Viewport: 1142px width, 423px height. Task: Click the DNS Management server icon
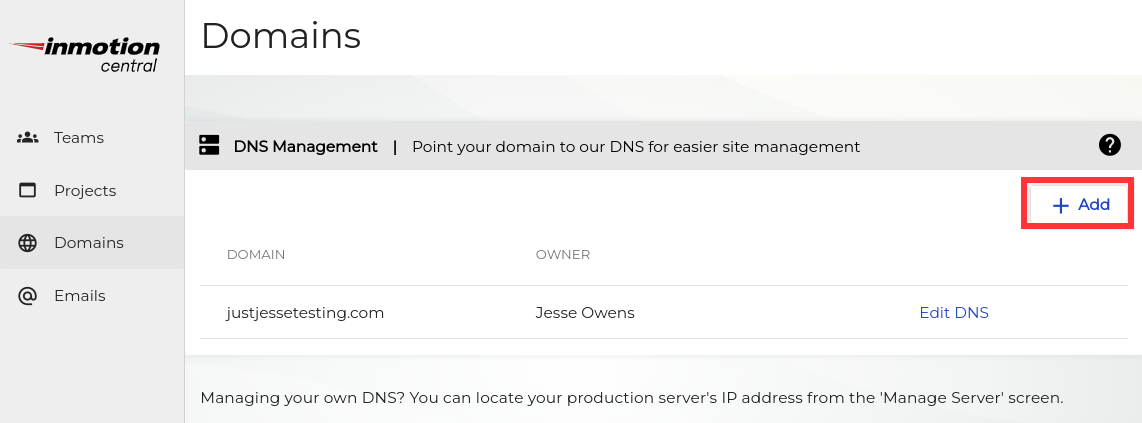click(x=209, y=146)
